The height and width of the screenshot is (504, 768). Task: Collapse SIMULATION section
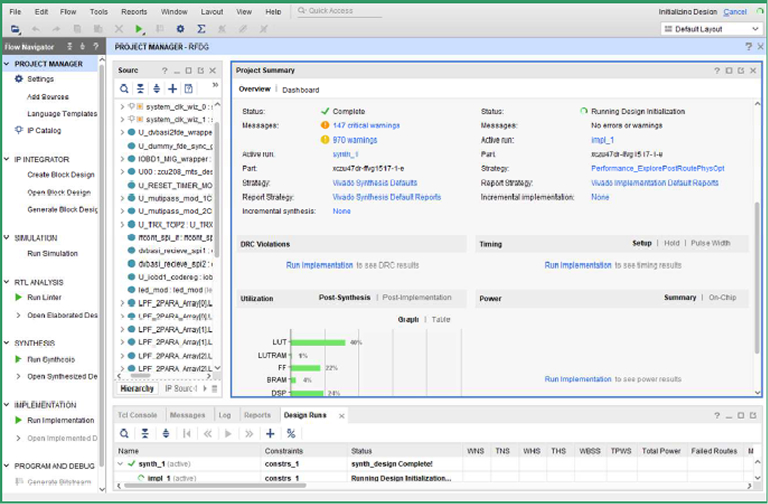6,238
